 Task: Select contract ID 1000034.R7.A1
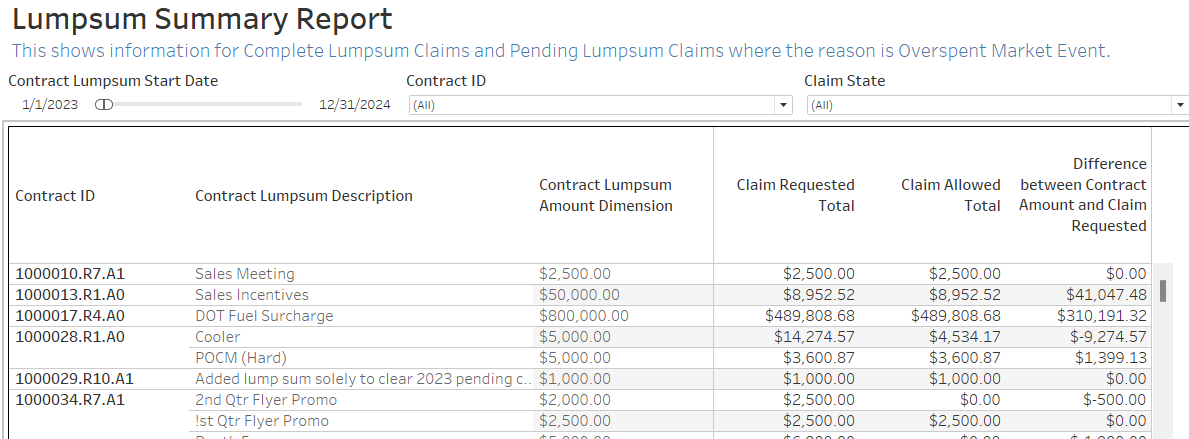pyautogui.click(x=69, y=400)
